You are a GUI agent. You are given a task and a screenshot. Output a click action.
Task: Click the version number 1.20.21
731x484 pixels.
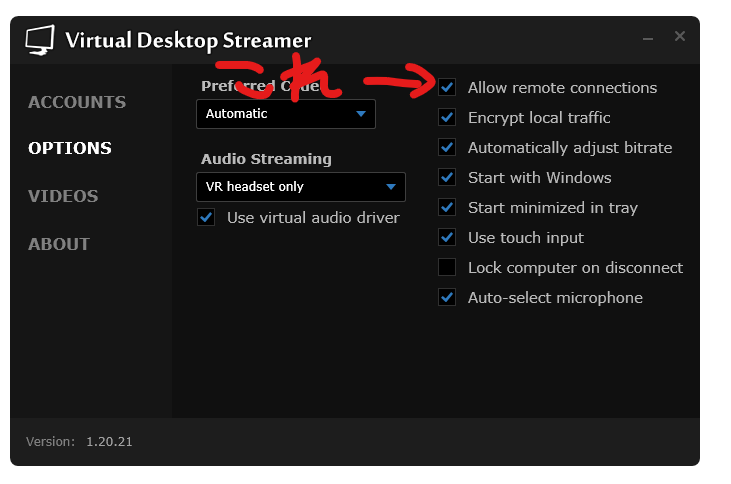point(110,442)
